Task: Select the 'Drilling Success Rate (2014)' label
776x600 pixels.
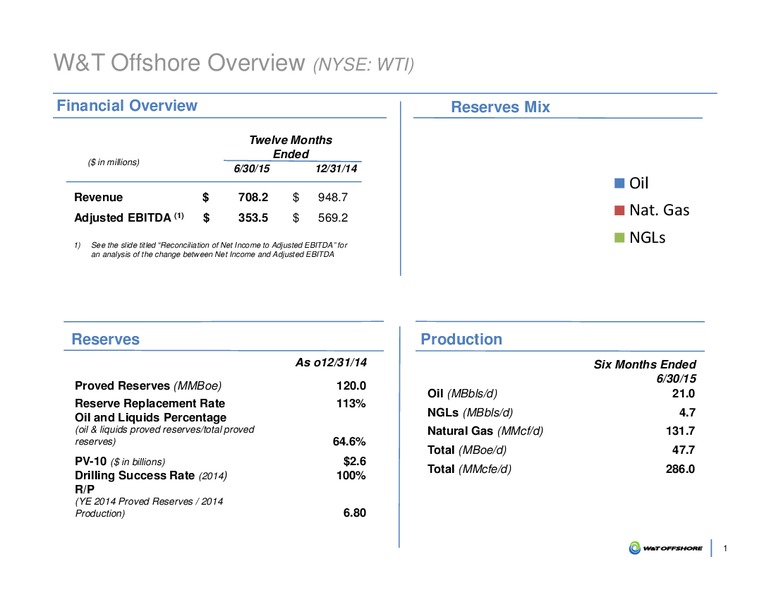Action: 151,476
